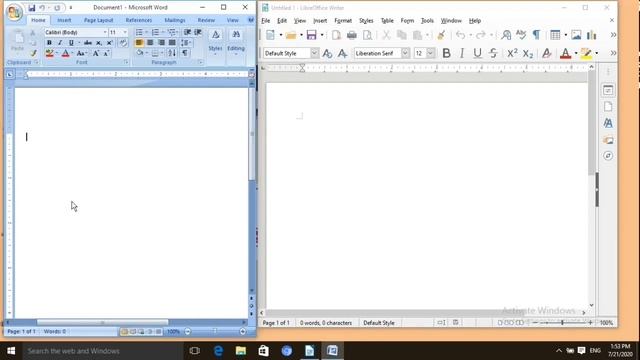Screen dimensions: 640x360
Task: Open the Font dialog launcher in Word
Action: click(126, 62)
